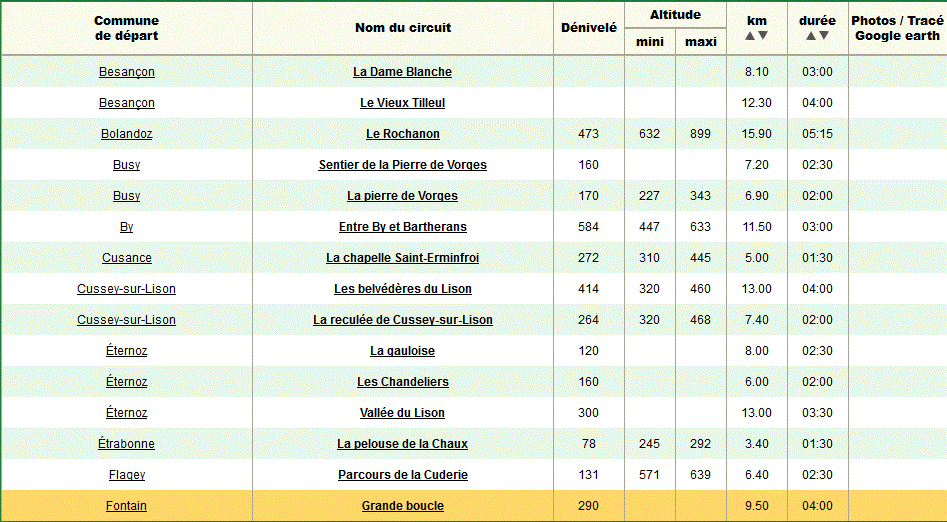Open the Le Rochanon circuit page
947x522 pixels.
click(402, 134)
